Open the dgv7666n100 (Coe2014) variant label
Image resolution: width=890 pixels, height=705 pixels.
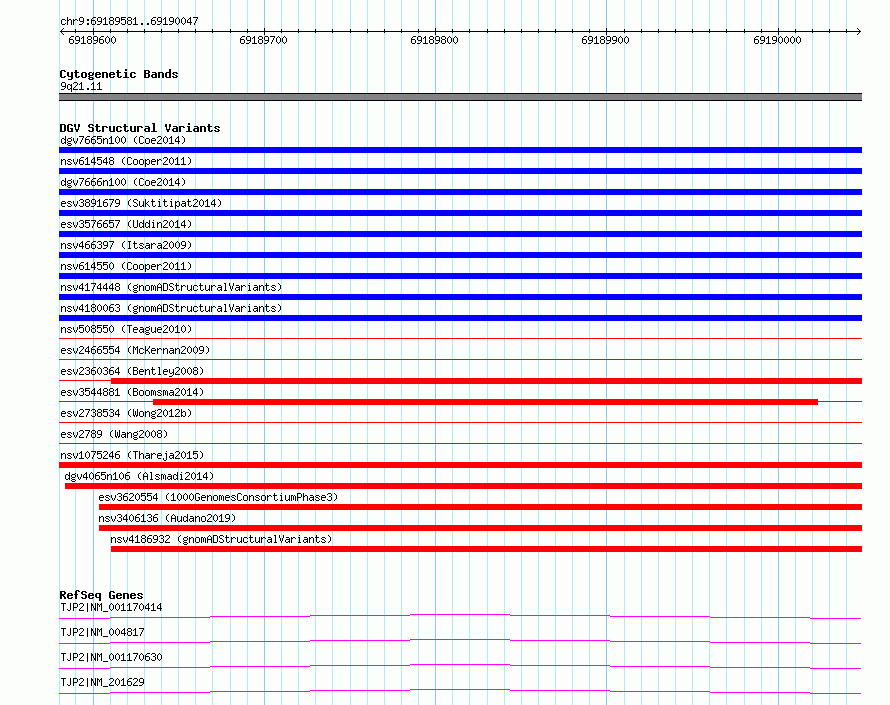point(123,182)
